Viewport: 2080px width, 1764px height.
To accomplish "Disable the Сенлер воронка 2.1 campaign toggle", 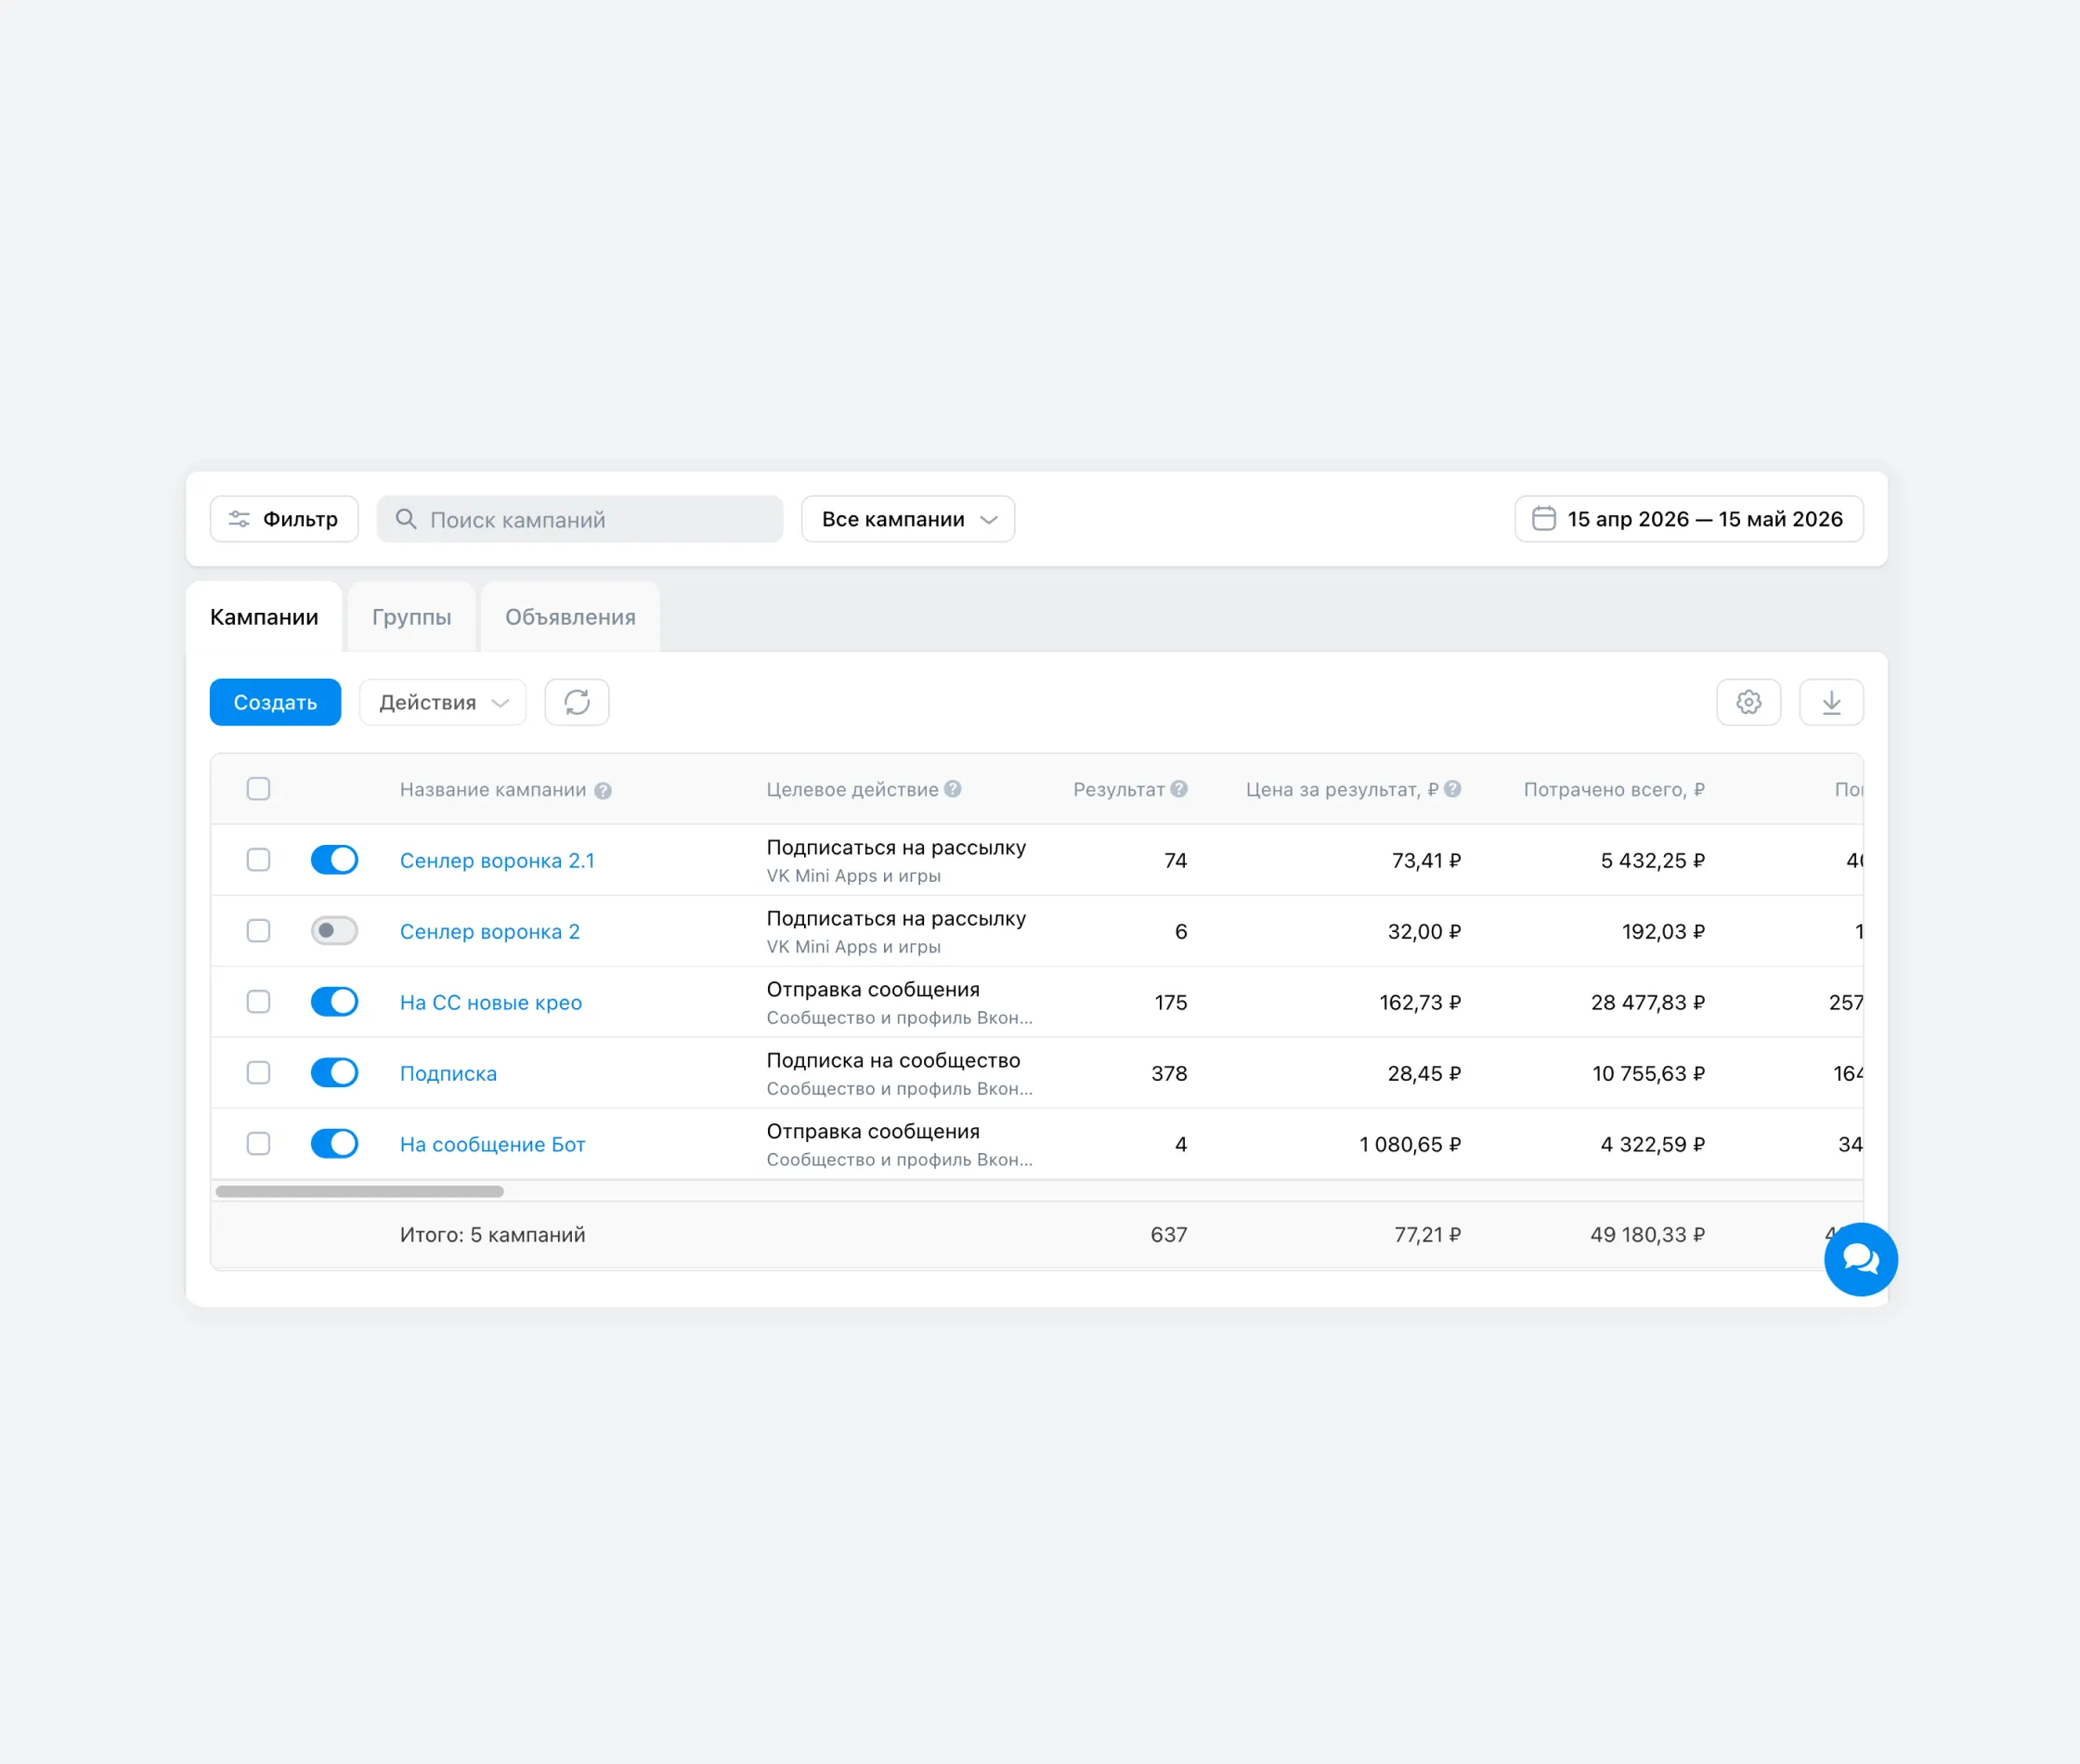I will 334,860.
